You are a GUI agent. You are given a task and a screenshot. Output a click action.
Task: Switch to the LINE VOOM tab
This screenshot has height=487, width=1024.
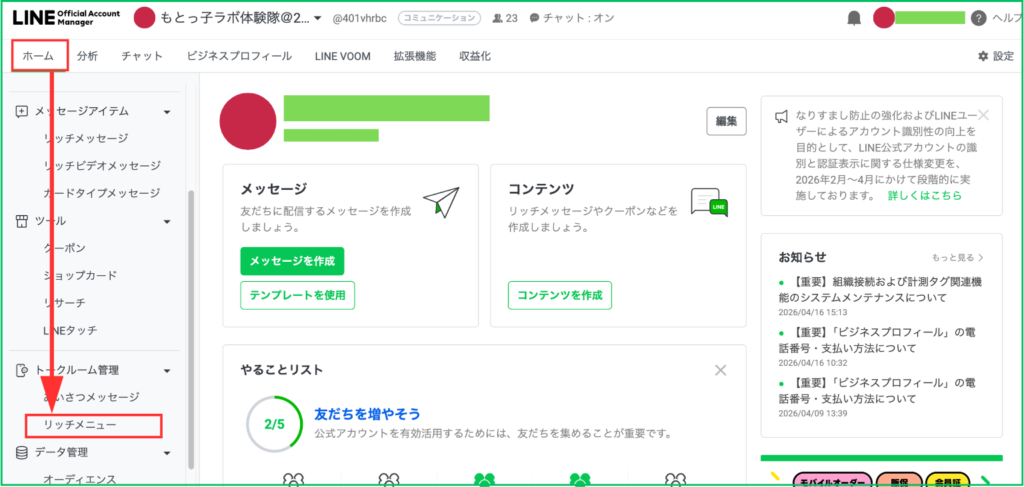(342, 56)
